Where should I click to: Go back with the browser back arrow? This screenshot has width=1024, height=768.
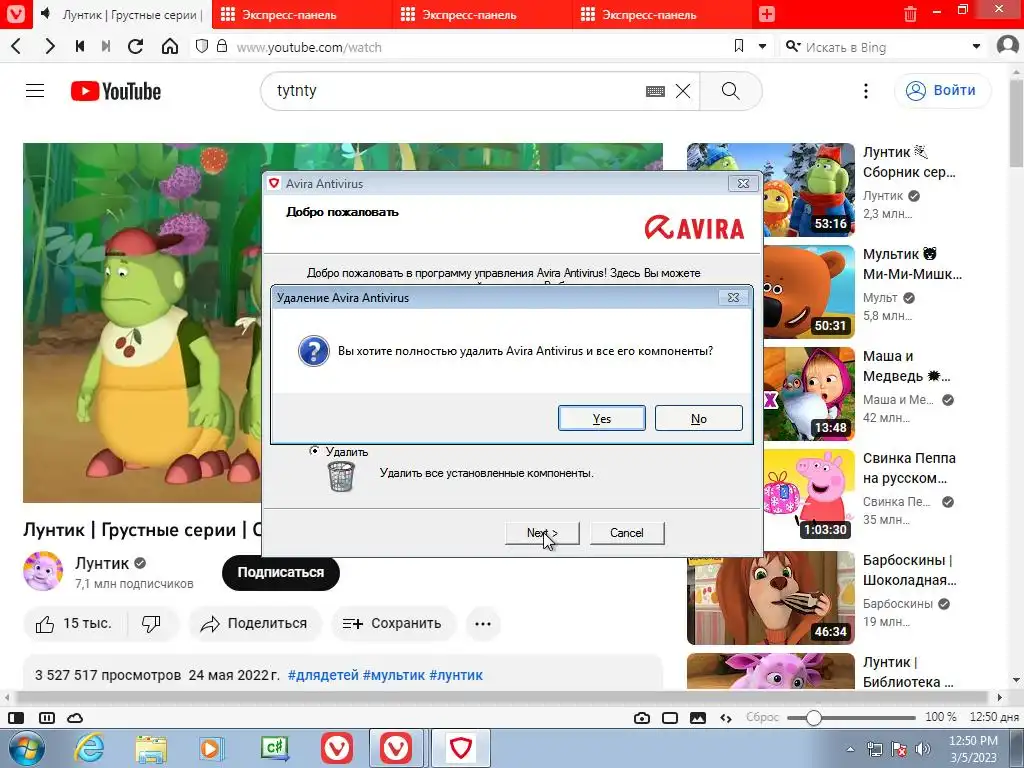pyautogui.click(x=17, y=46)
